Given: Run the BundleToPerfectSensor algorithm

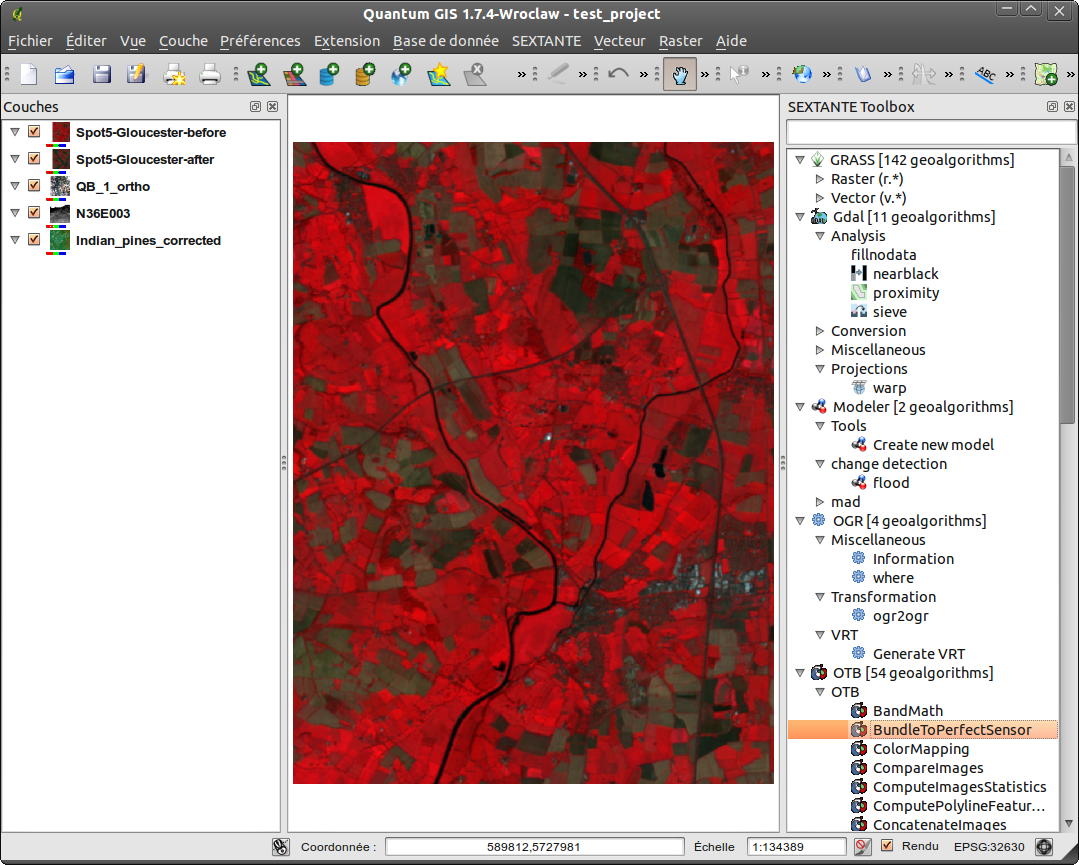Looking at the screenshot, I should tap(952, 730).
